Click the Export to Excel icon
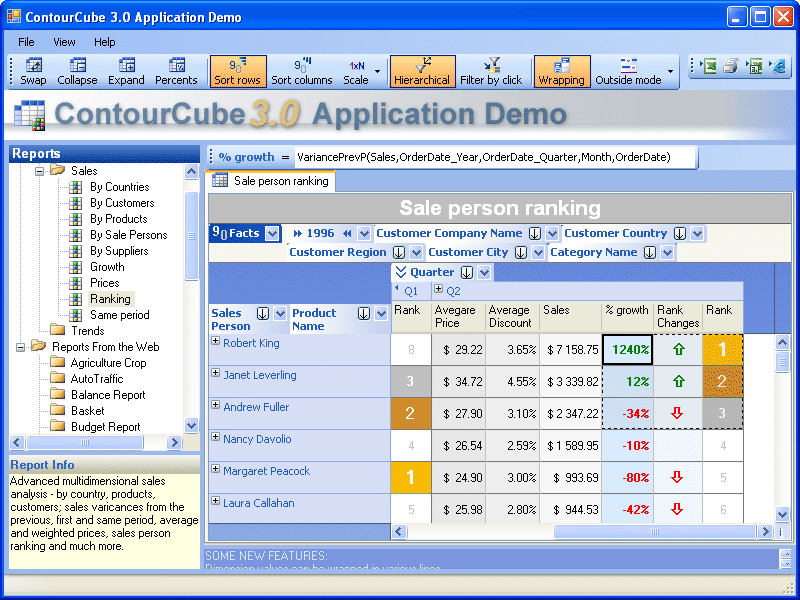This screenshot has width=800, height=600. coord(708,66)
